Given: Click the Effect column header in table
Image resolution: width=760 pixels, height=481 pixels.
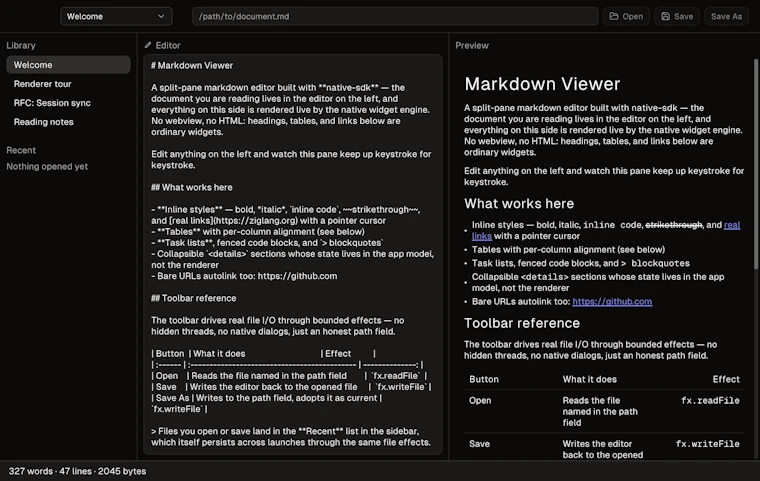Looking at the screenshot, I should [726, 379].
